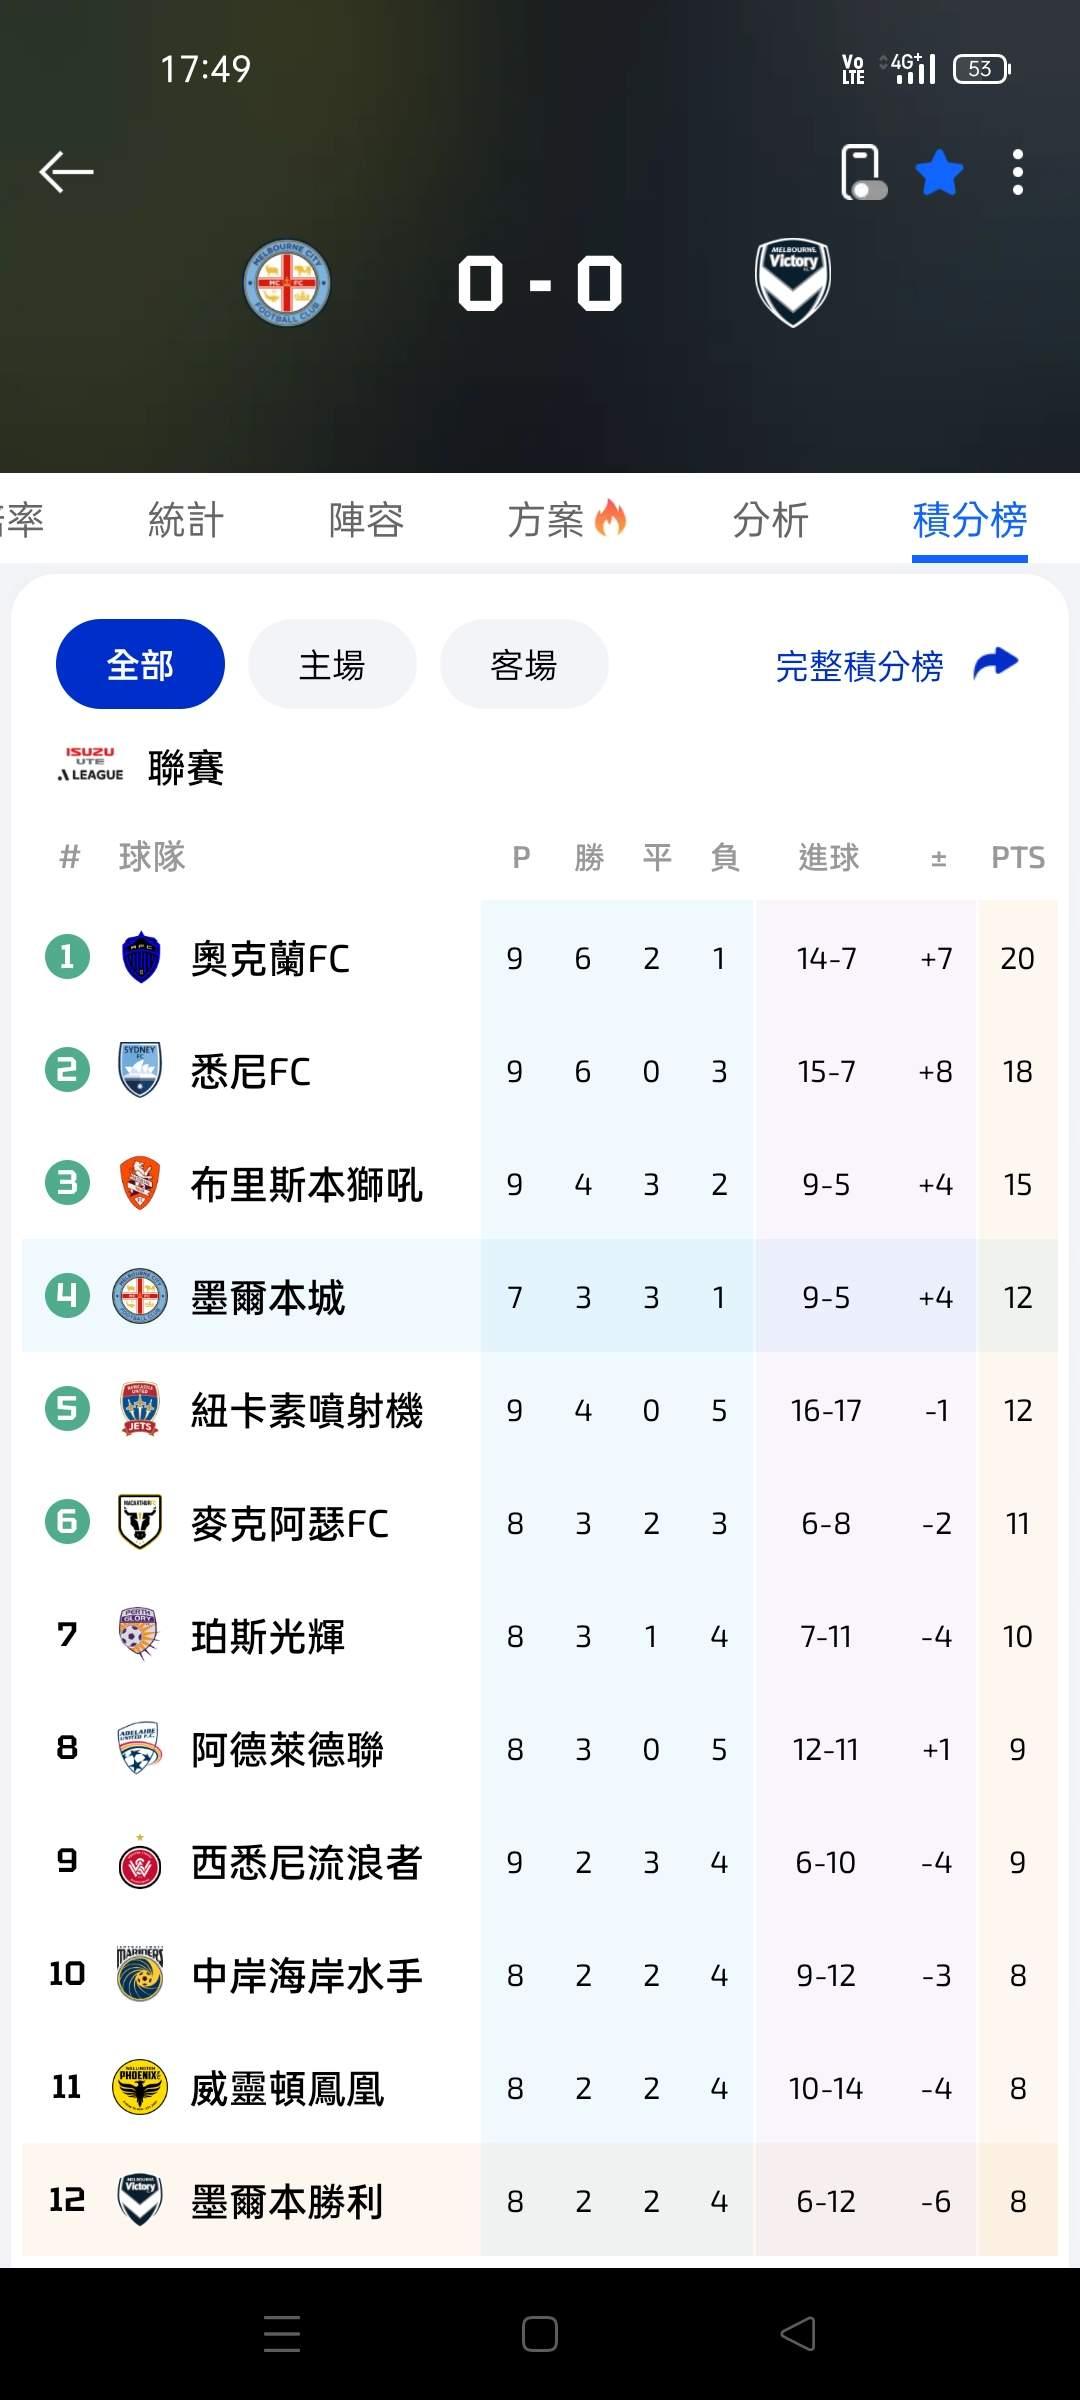Open the three-dot overflow menu

1017,172
